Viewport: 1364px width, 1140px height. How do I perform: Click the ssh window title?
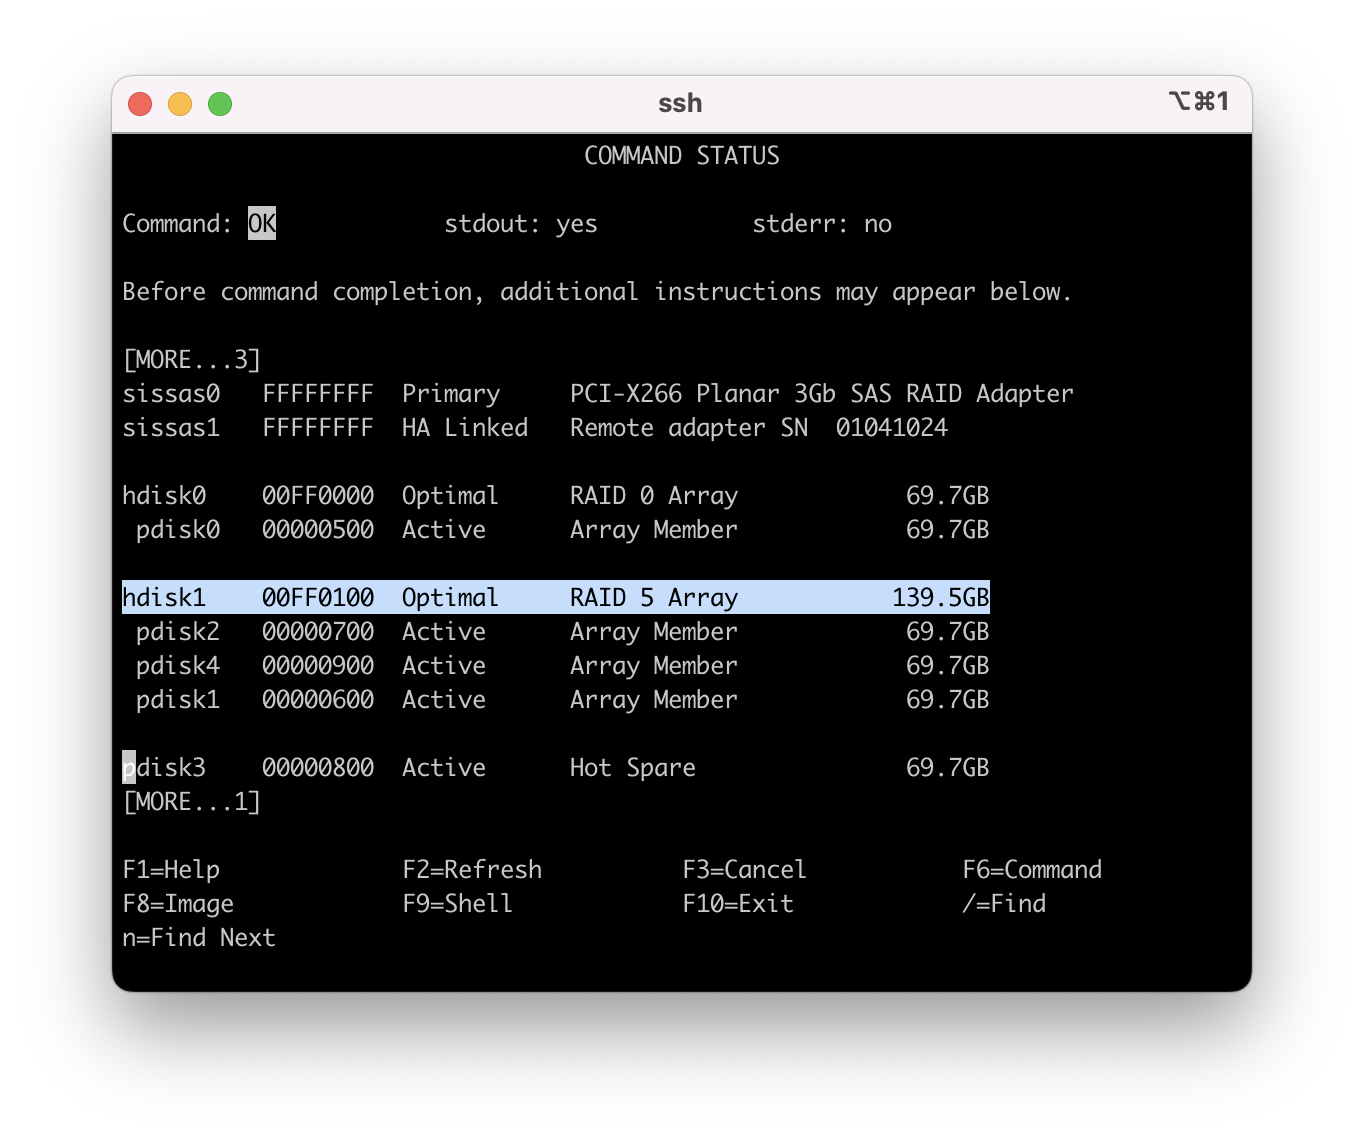point(680,103)
